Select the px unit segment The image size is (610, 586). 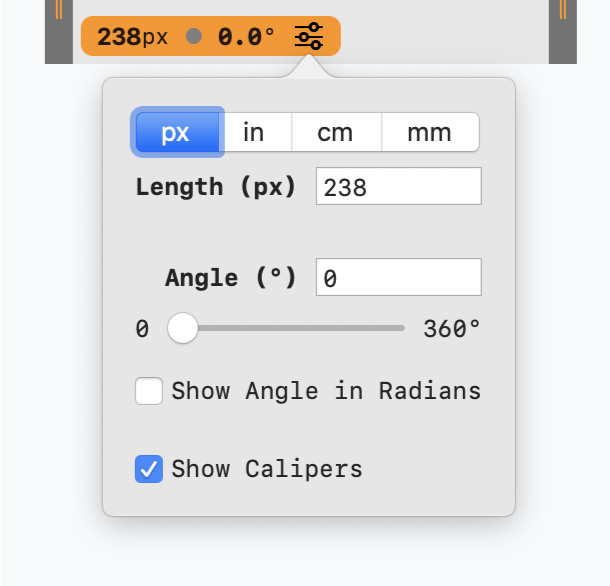point(176,132)
